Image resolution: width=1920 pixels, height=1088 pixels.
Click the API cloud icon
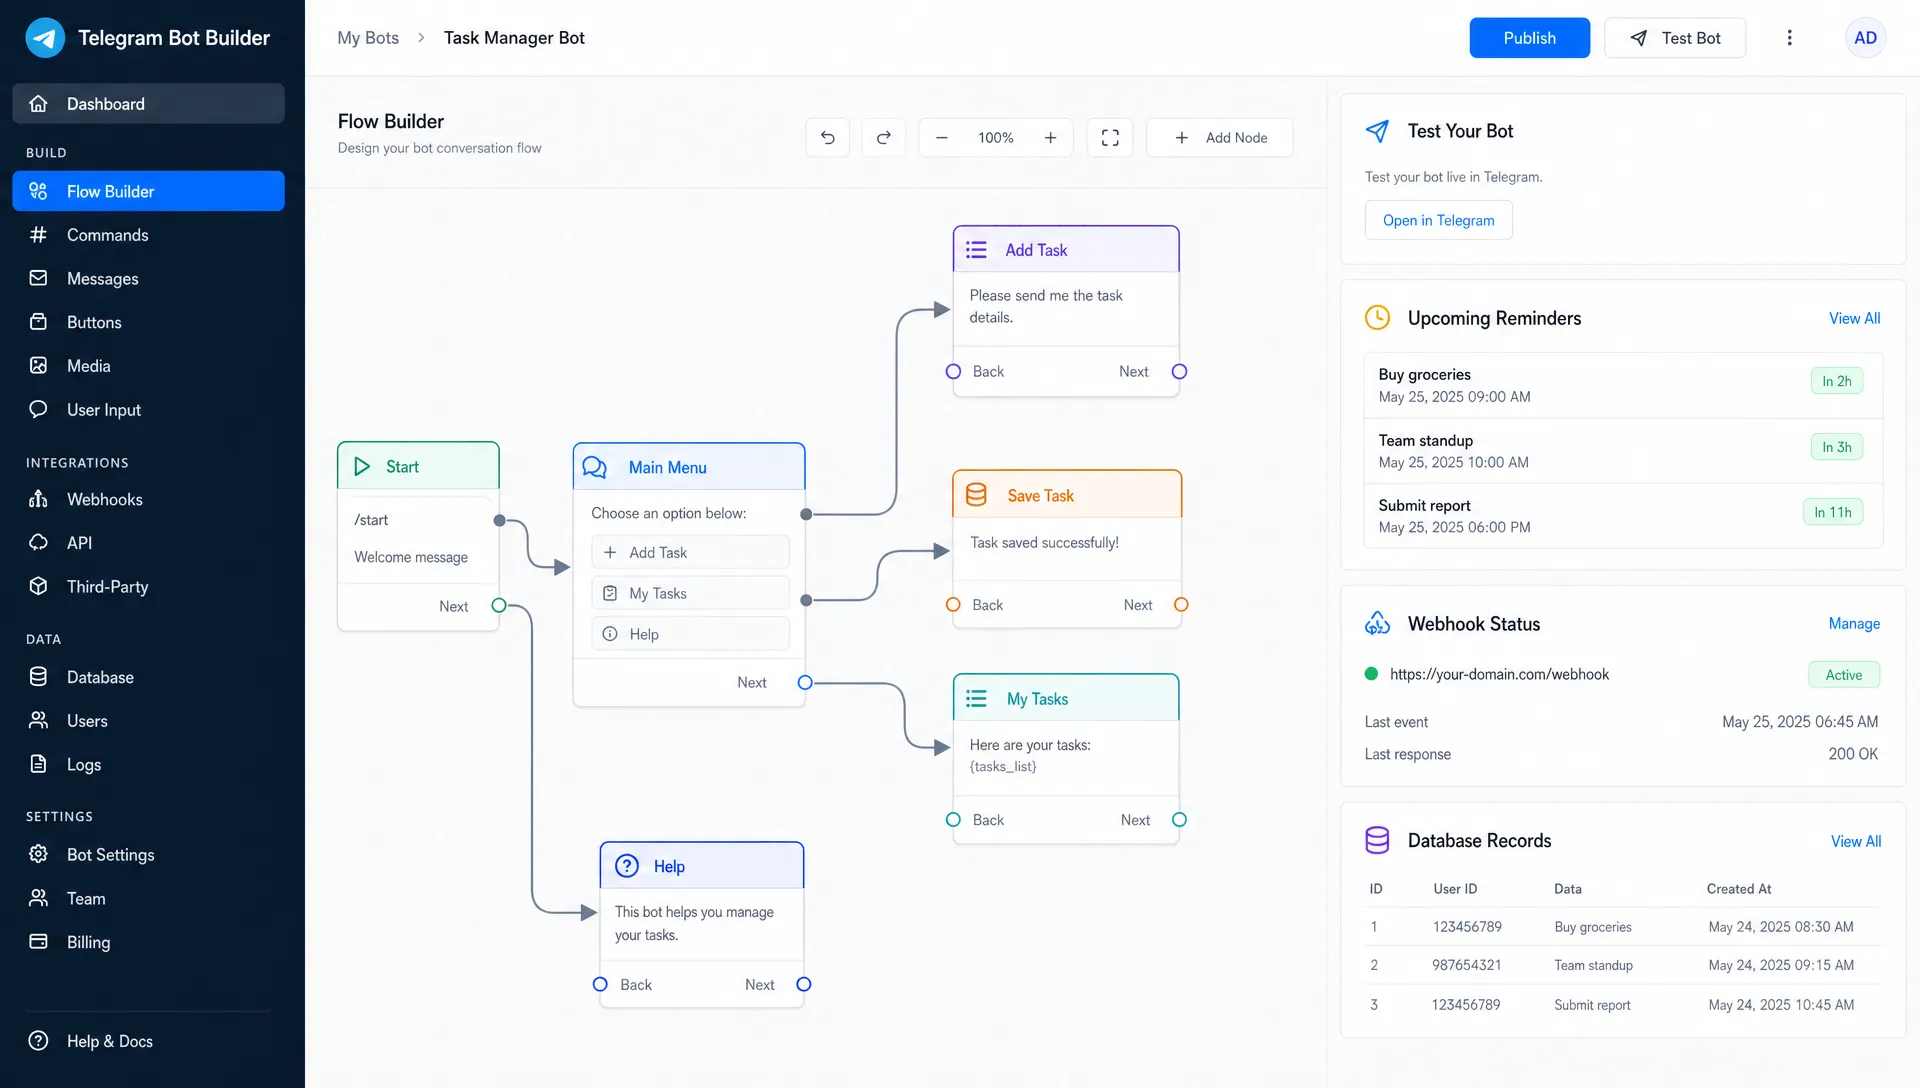tap(38, 542)
